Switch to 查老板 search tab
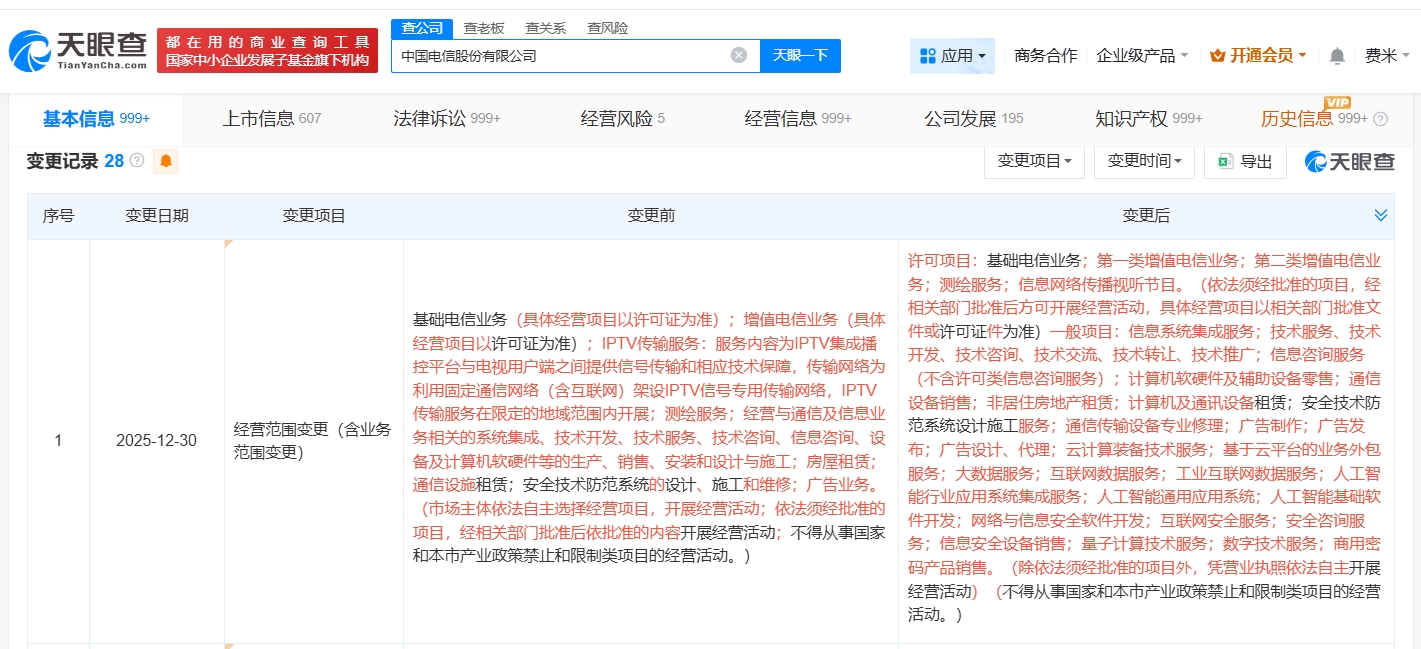Viewport: 1421px width, 649px height. tap(483, 28)
